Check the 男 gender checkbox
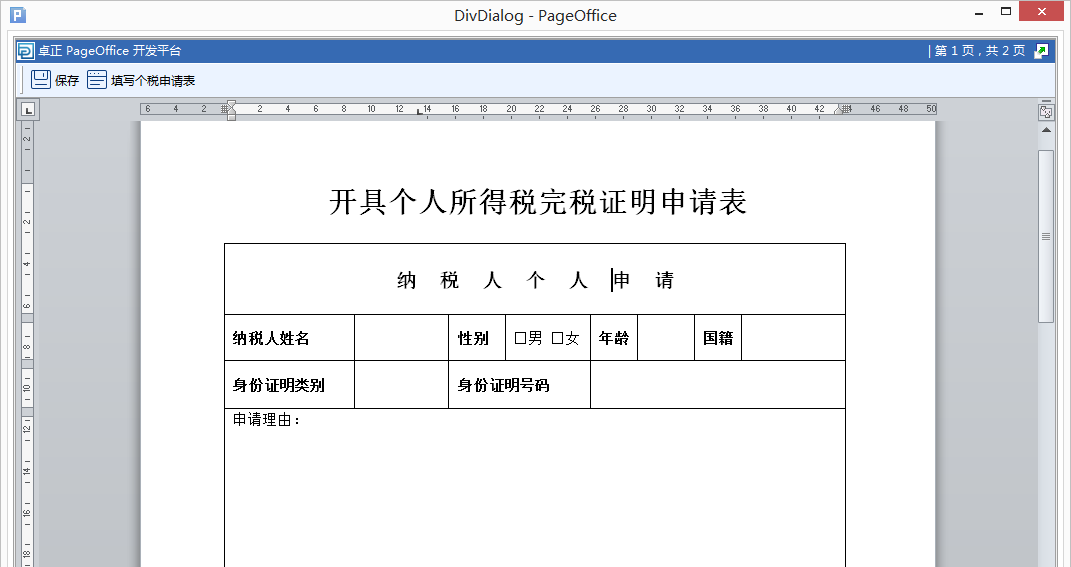Screen dimensions: 1071x567 pos(520,338)
